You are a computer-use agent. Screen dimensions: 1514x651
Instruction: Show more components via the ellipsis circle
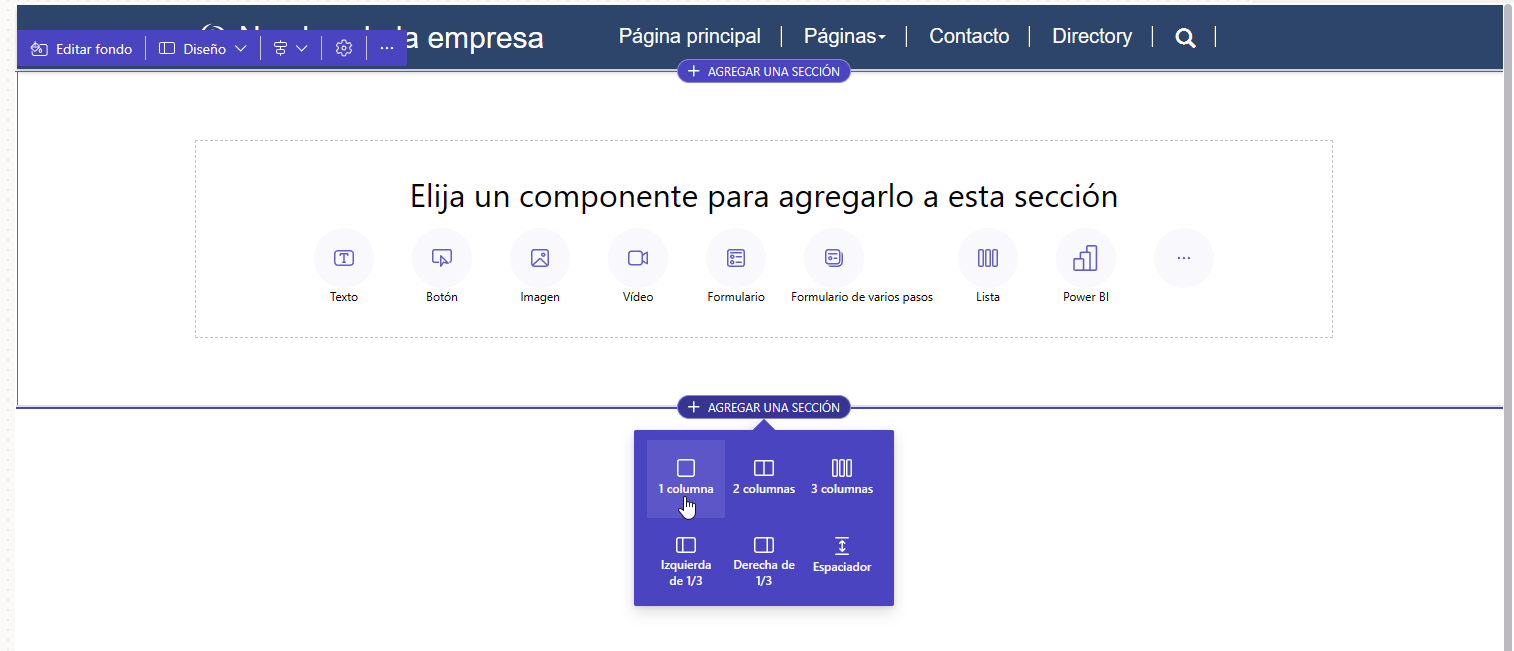[x=1183, y=257]
